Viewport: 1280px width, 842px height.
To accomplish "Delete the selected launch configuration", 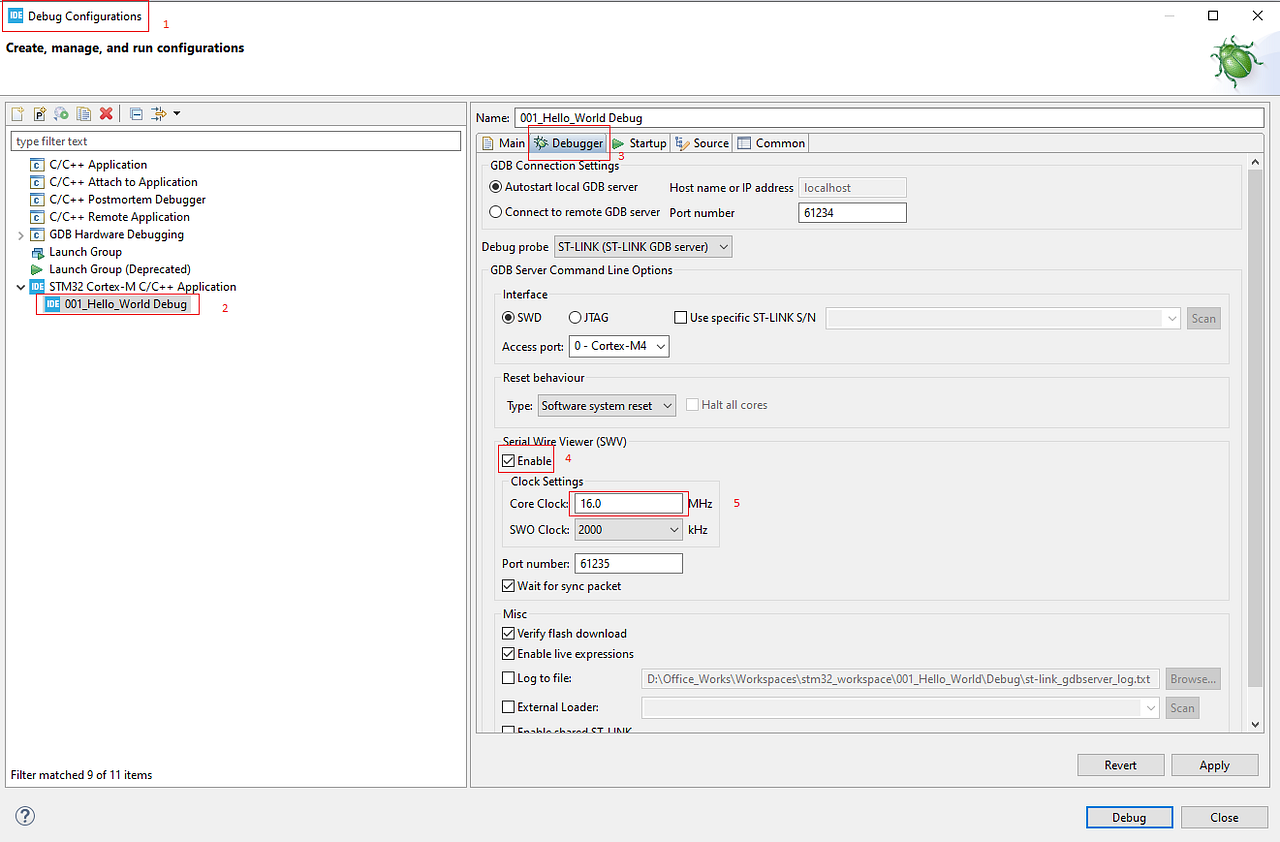I will [x=106, y=113].
